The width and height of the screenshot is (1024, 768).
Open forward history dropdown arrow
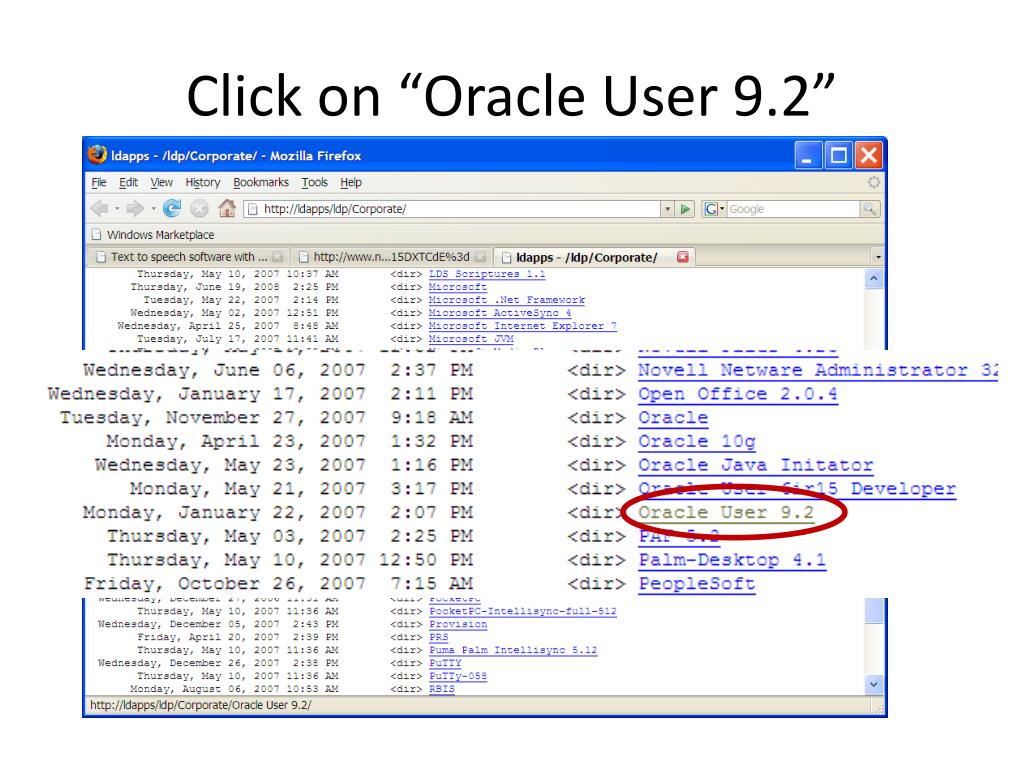point(153,209)
